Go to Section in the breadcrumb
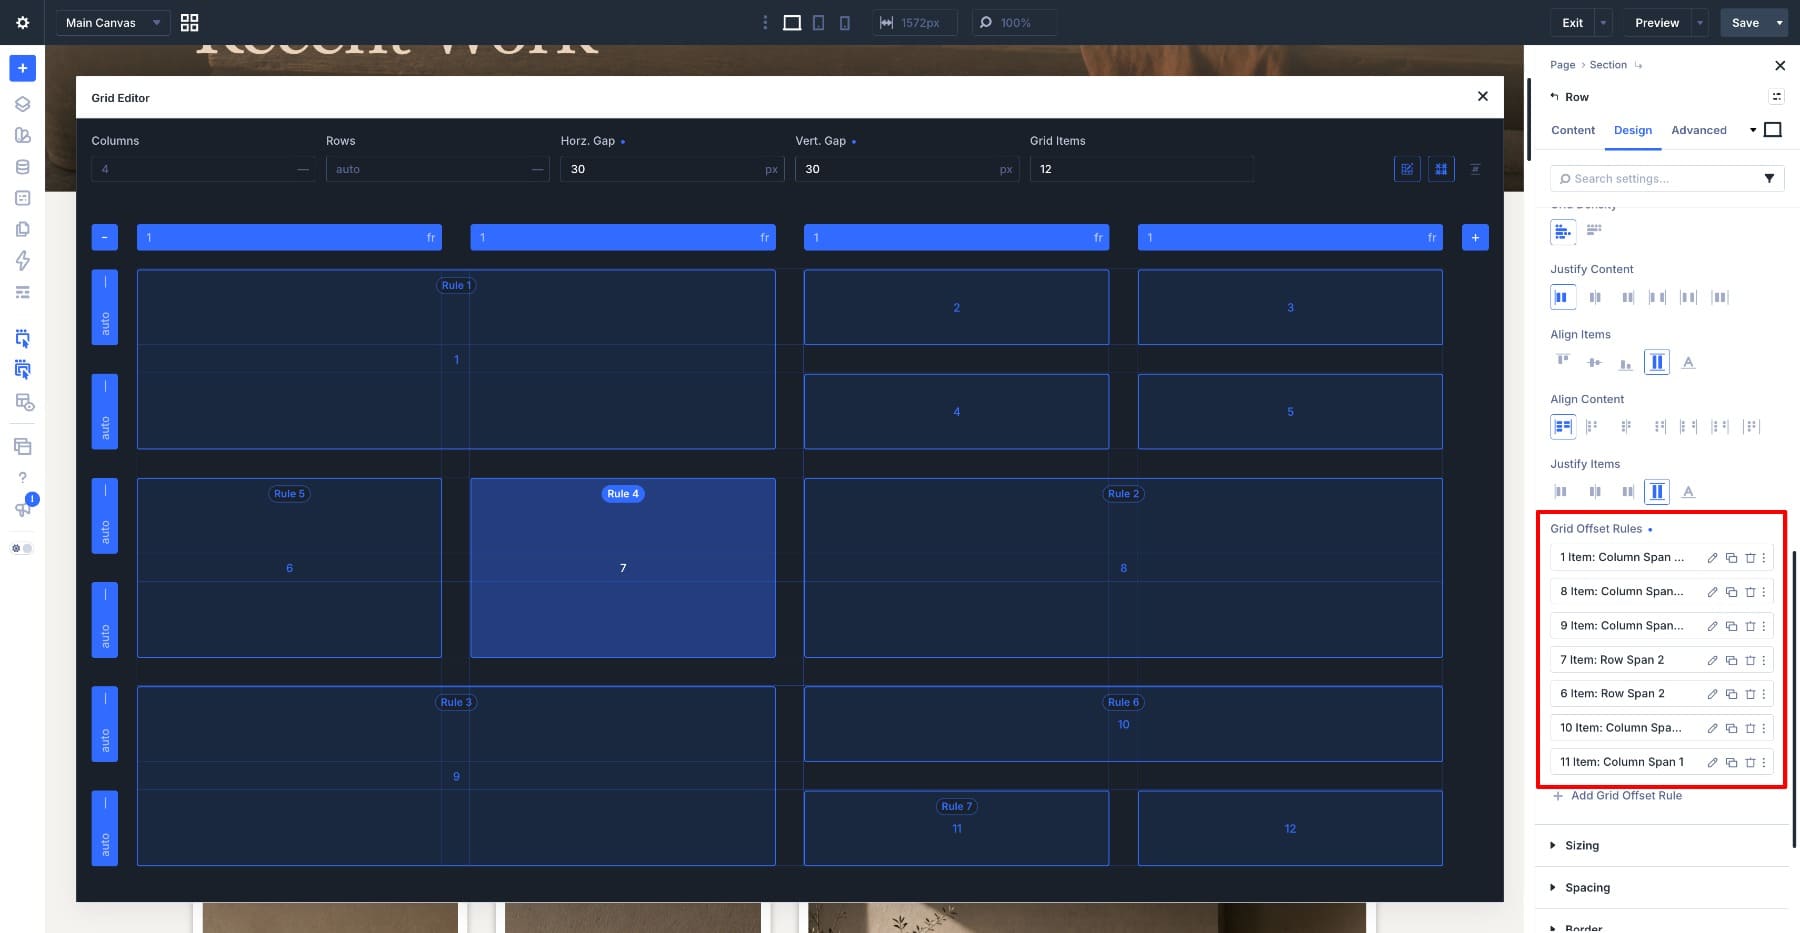 (1608, 65)
